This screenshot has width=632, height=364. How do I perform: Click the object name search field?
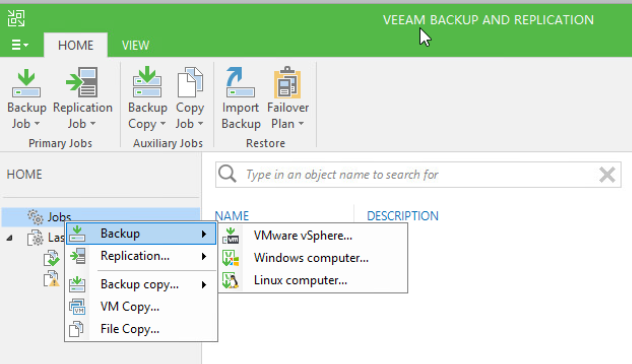tap(418, 175)
